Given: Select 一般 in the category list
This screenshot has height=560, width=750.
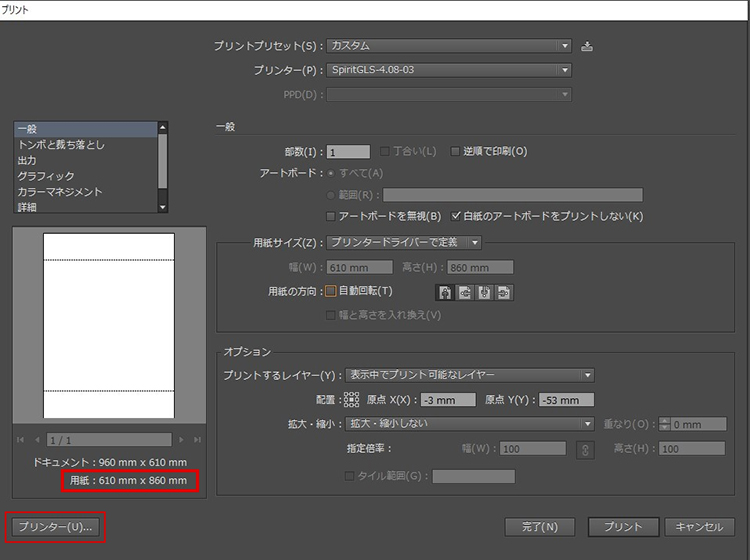Looking at the screenshot, I should coord(86,129).
